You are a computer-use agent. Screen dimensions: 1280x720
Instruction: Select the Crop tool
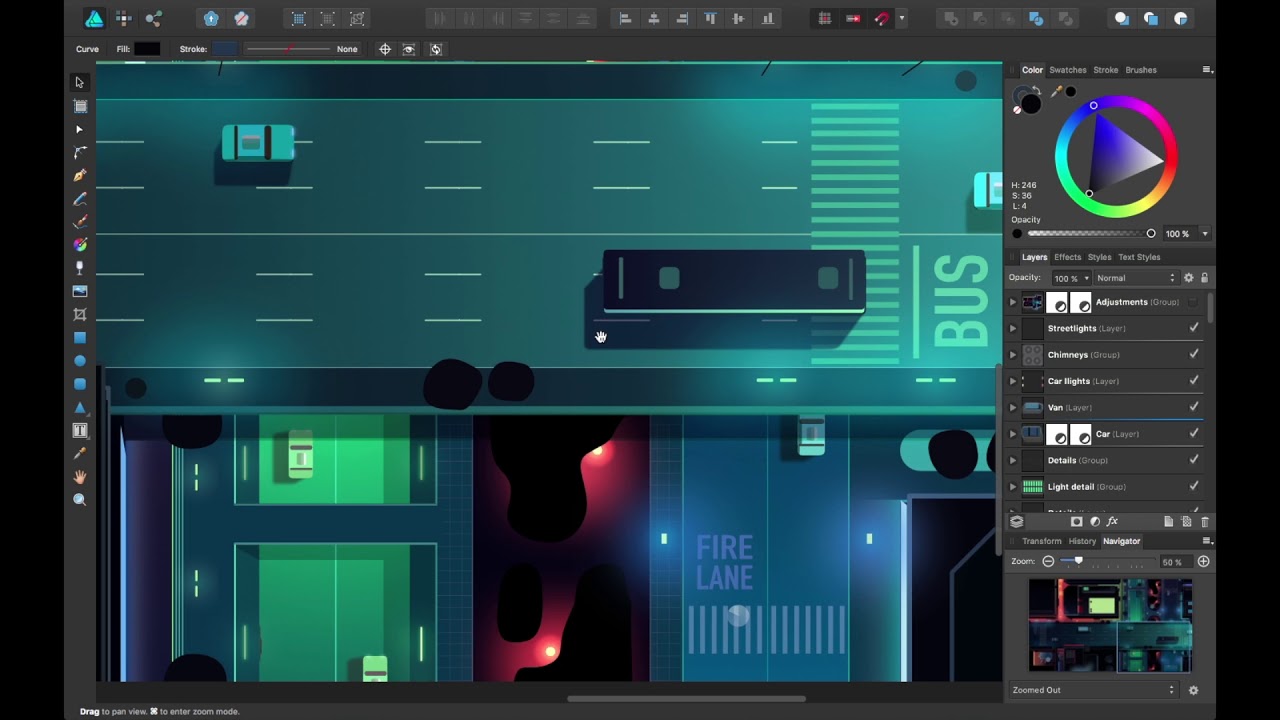[80, 314]
